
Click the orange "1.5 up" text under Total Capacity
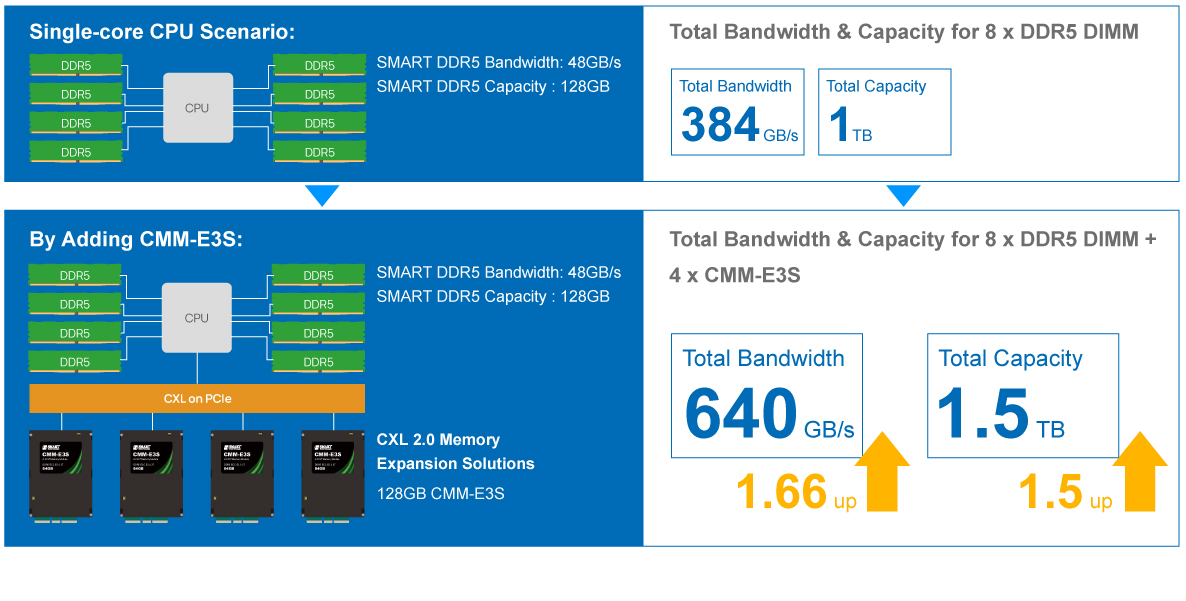pyautogui.click(x=1065, y=491)
